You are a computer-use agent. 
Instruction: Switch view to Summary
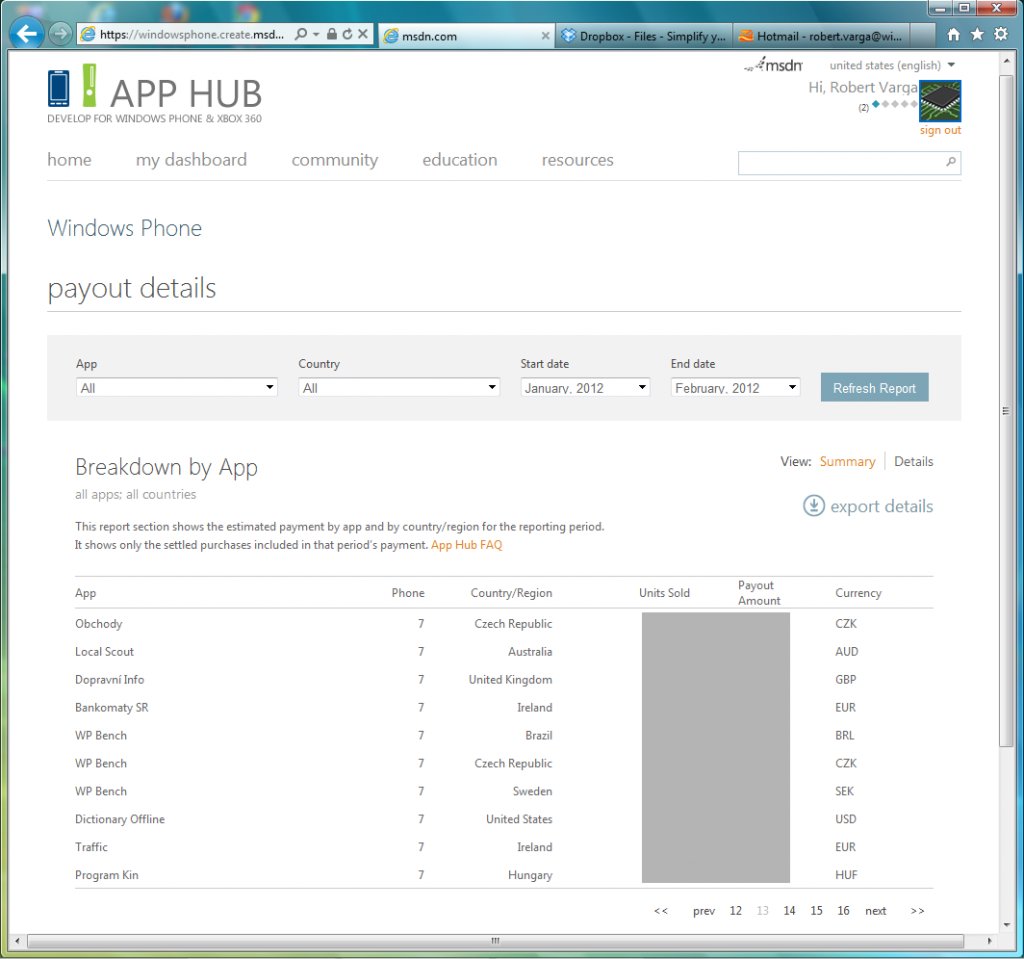(x=847, y=461)
